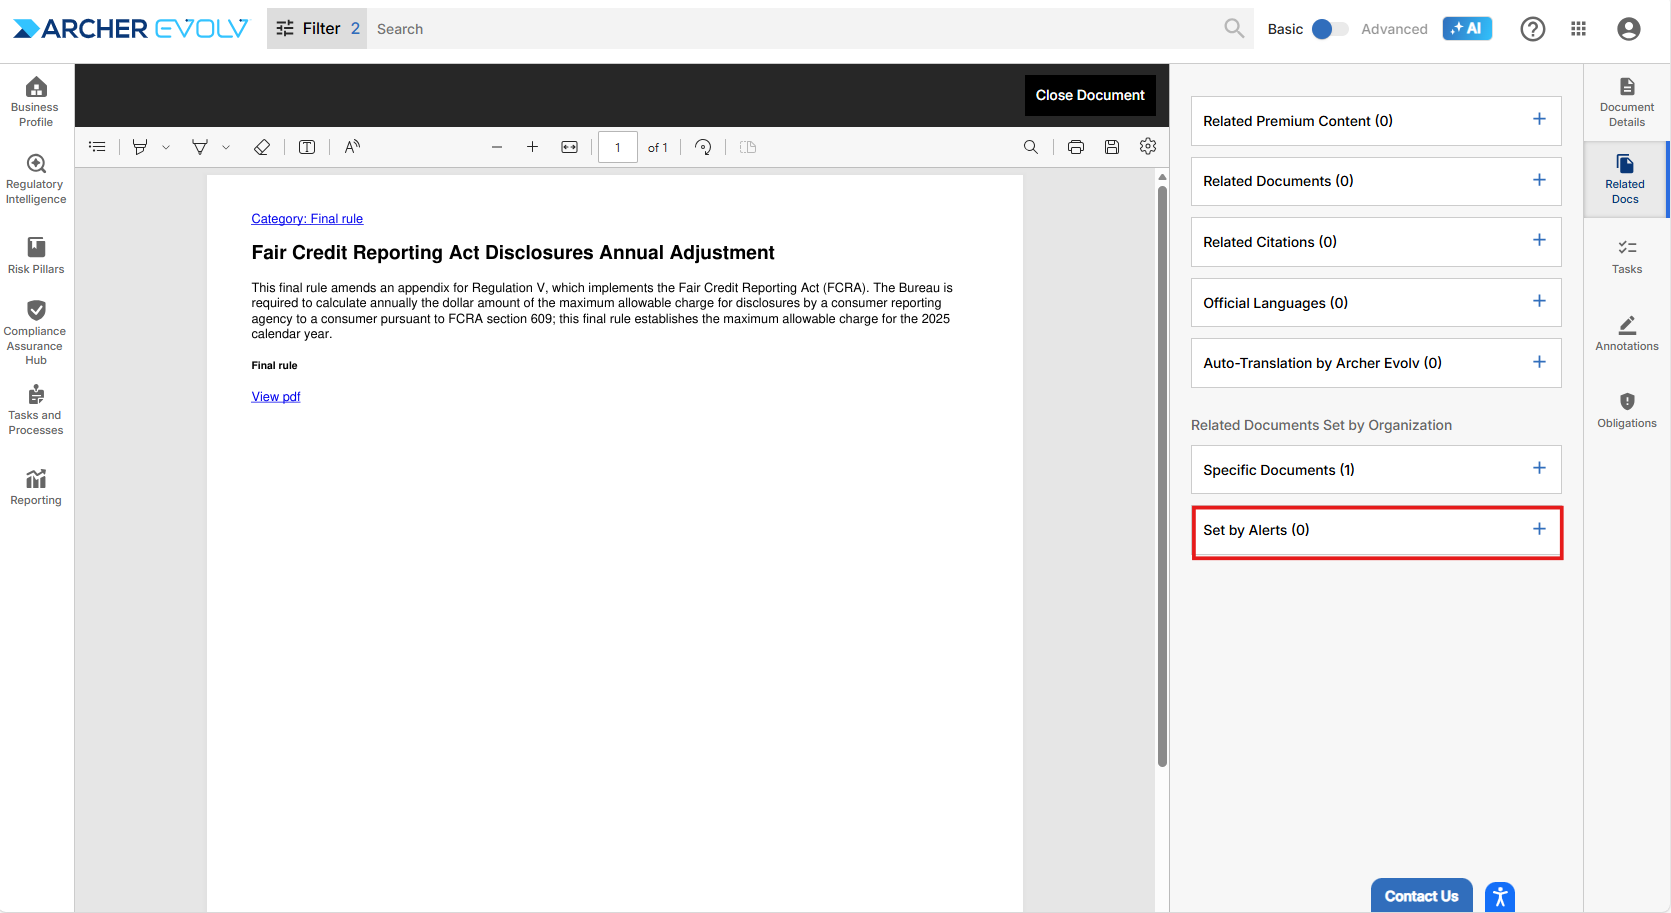The height and width of the screenshot is (913, 1671).
Task: Toggle the document outline sidebar
Action: tap(97, 147)
